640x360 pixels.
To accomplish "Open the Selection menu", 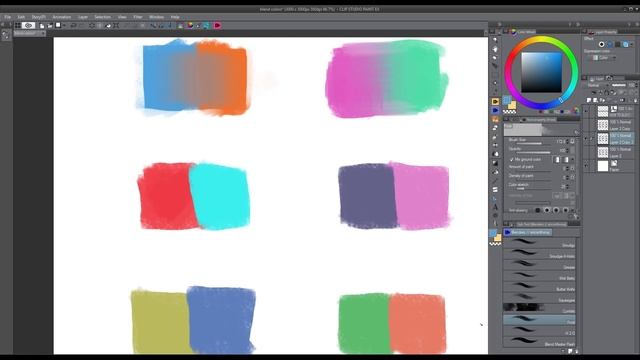I will [x=102, y=17].
